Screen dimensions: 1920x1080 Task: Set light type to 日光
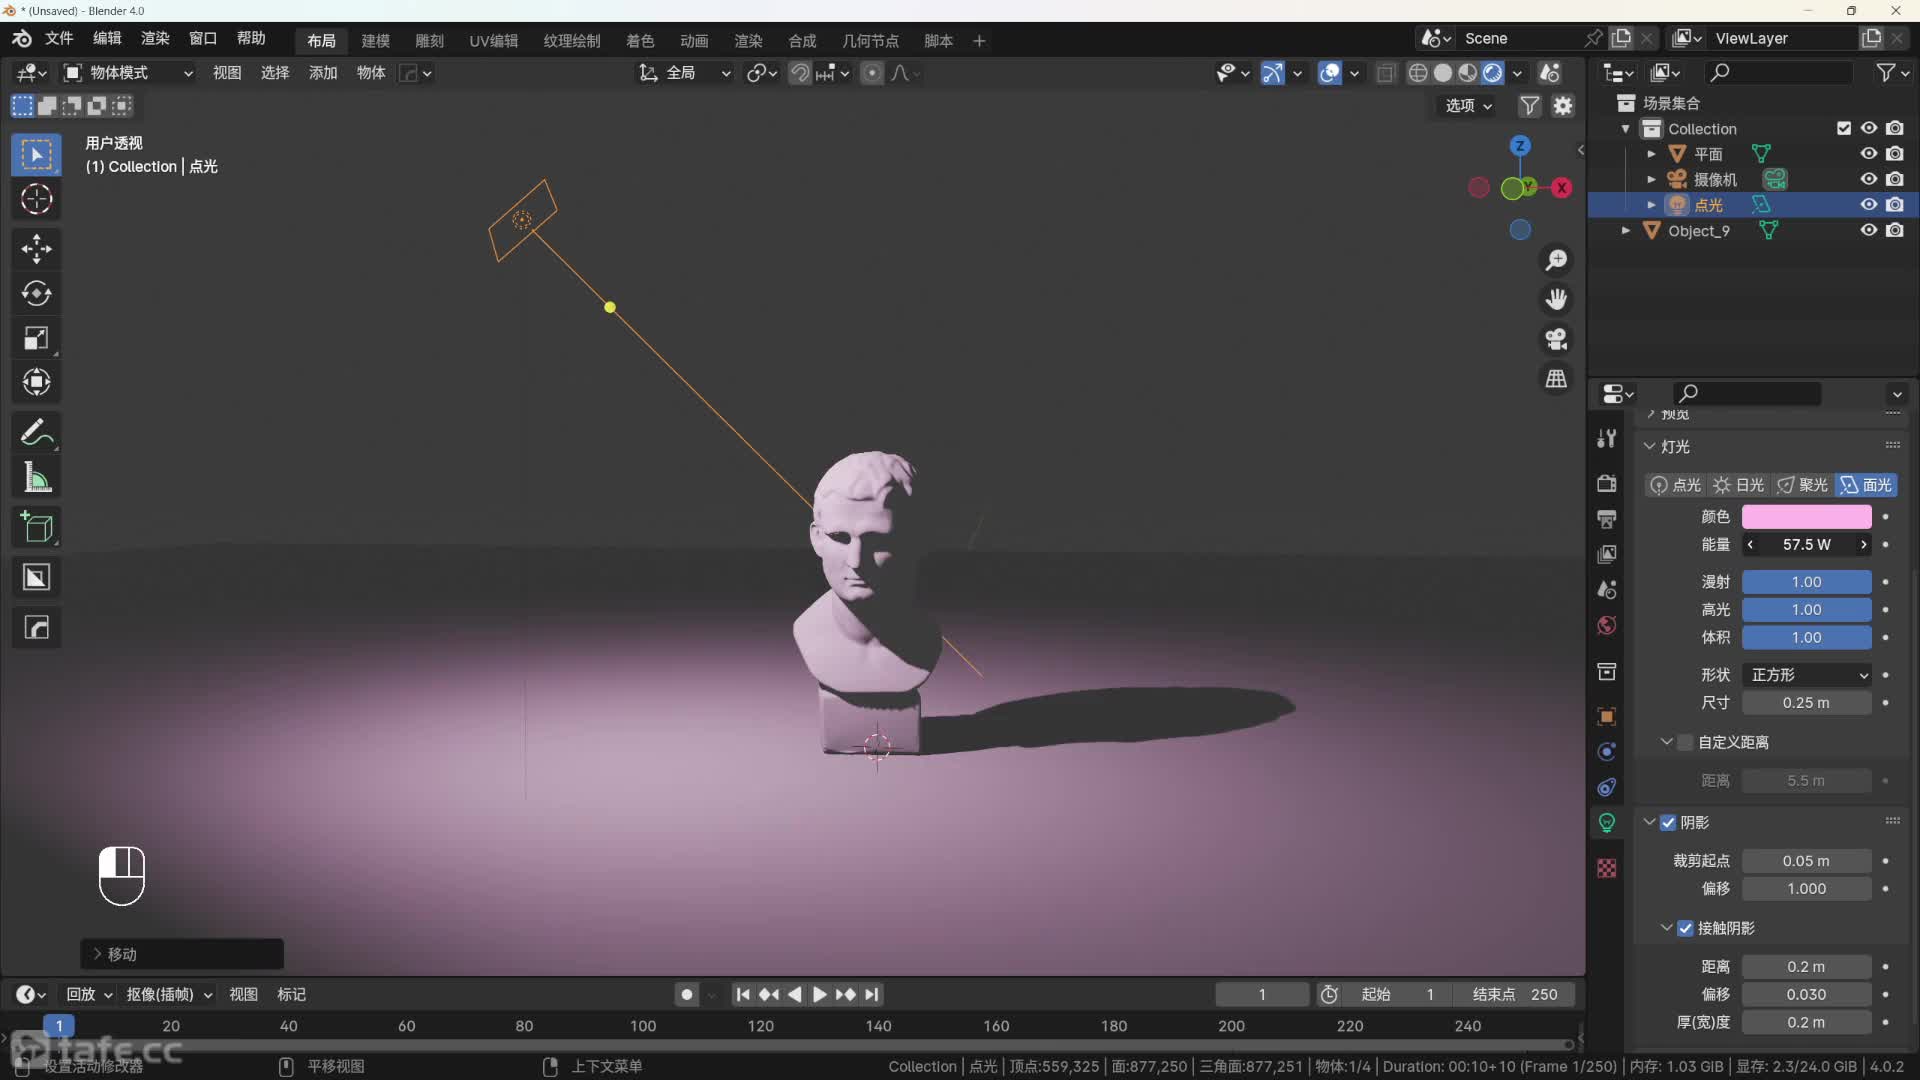1739,485
